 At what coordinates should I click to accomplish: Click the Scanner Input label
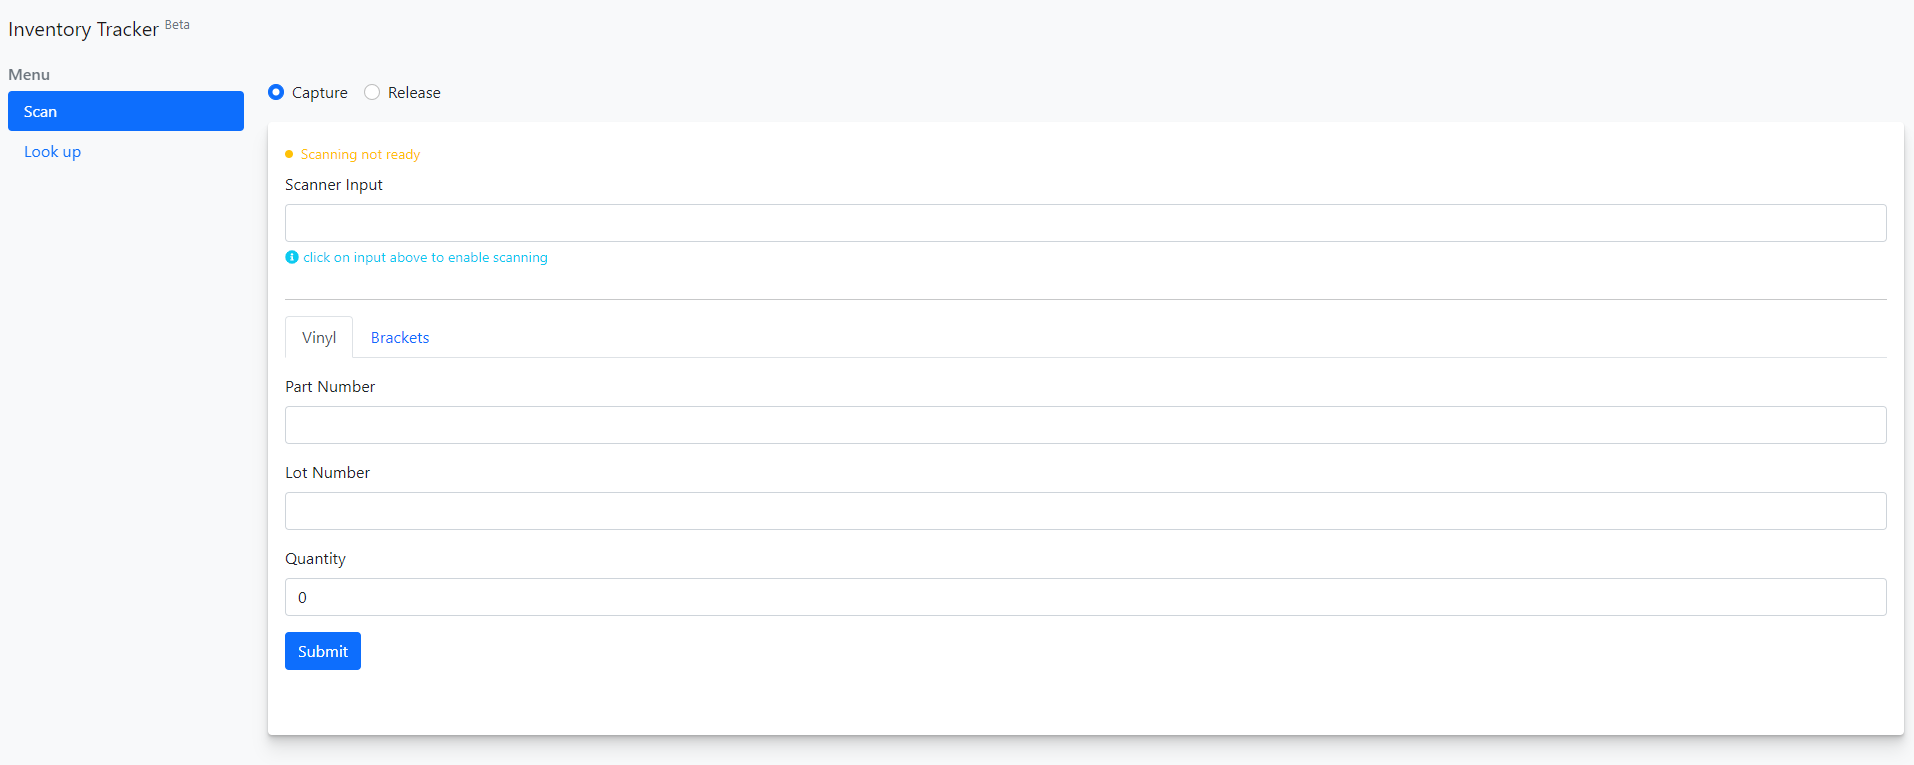pos(334,185)
